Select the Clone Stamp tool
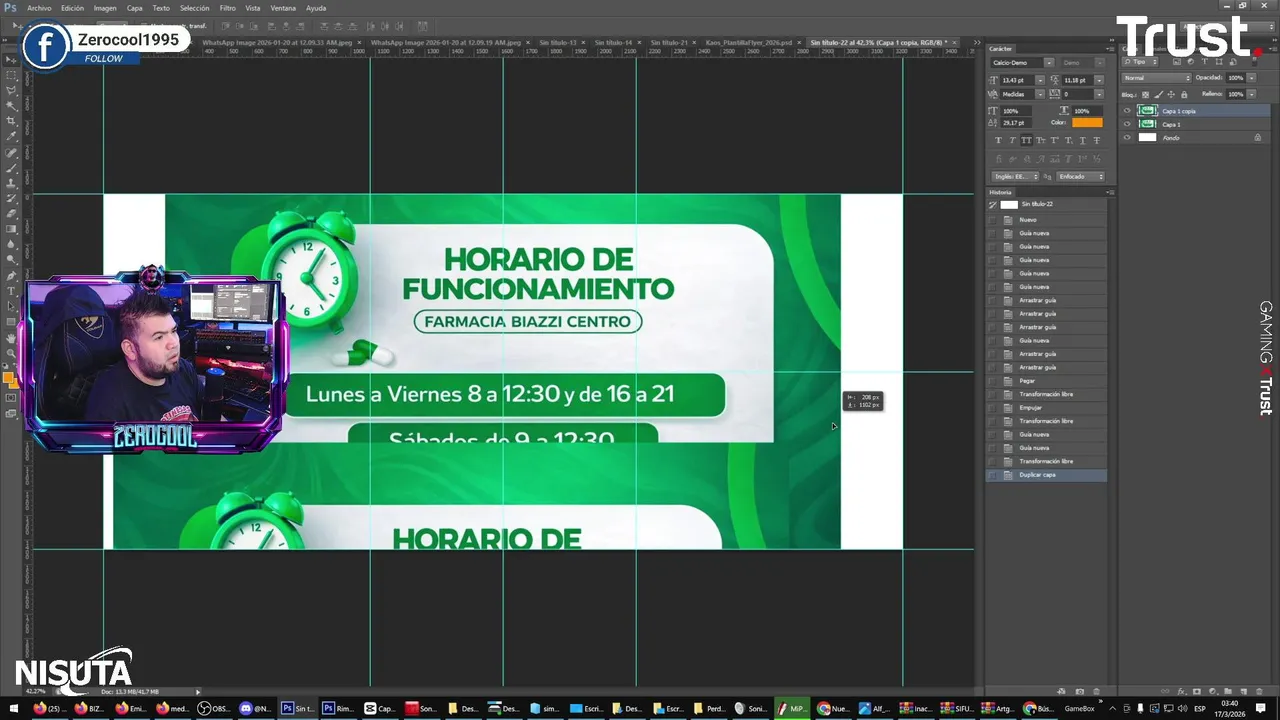Viewport: 1280px width, 720px height. click(12, 184)
